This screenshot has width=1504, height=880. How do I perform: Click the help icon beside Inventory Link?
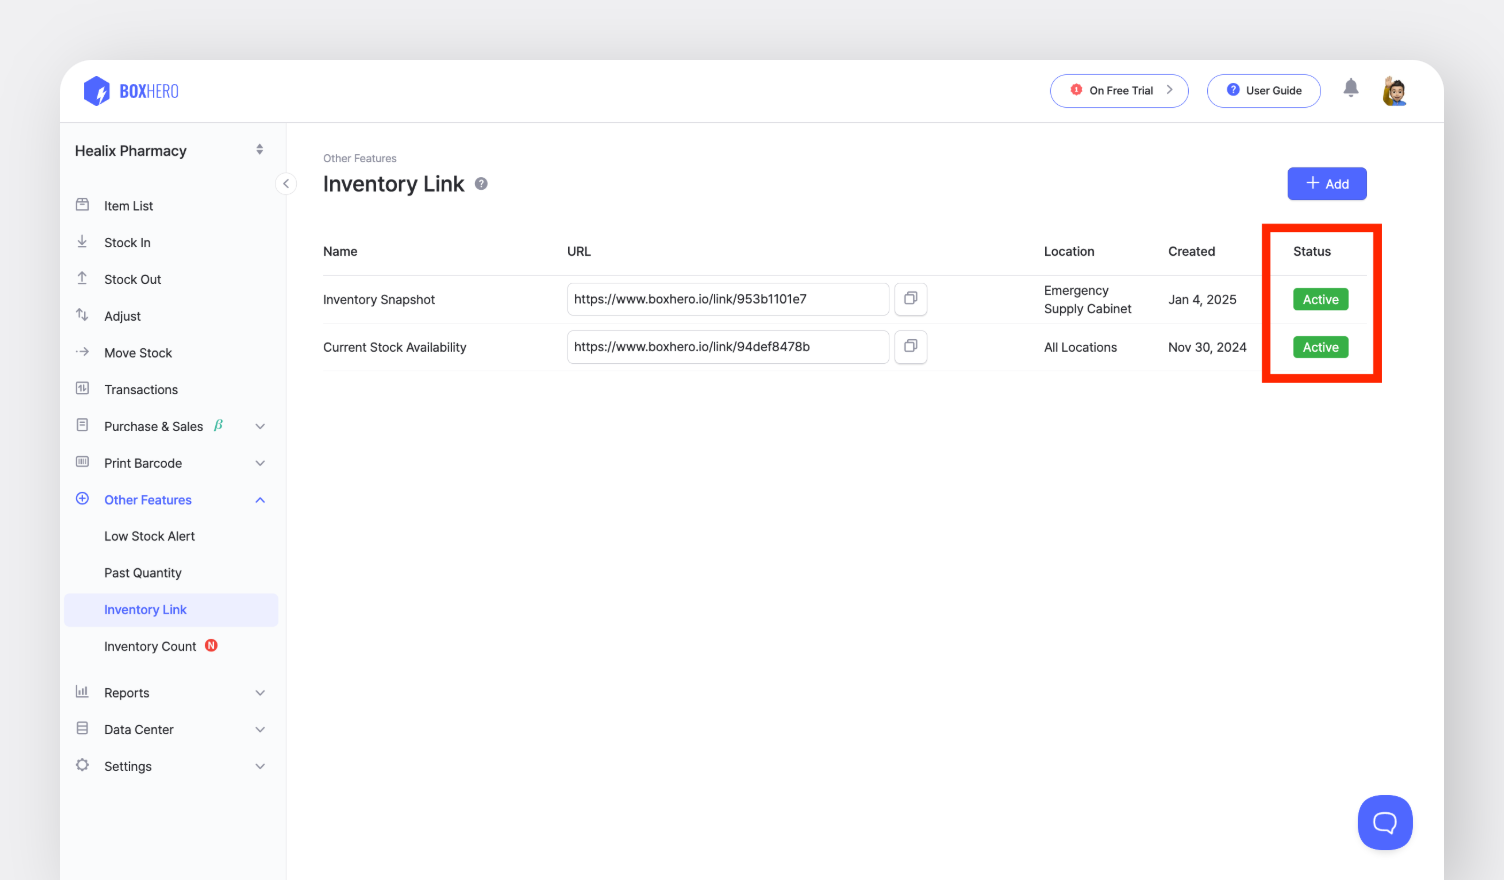pos(481,184)
